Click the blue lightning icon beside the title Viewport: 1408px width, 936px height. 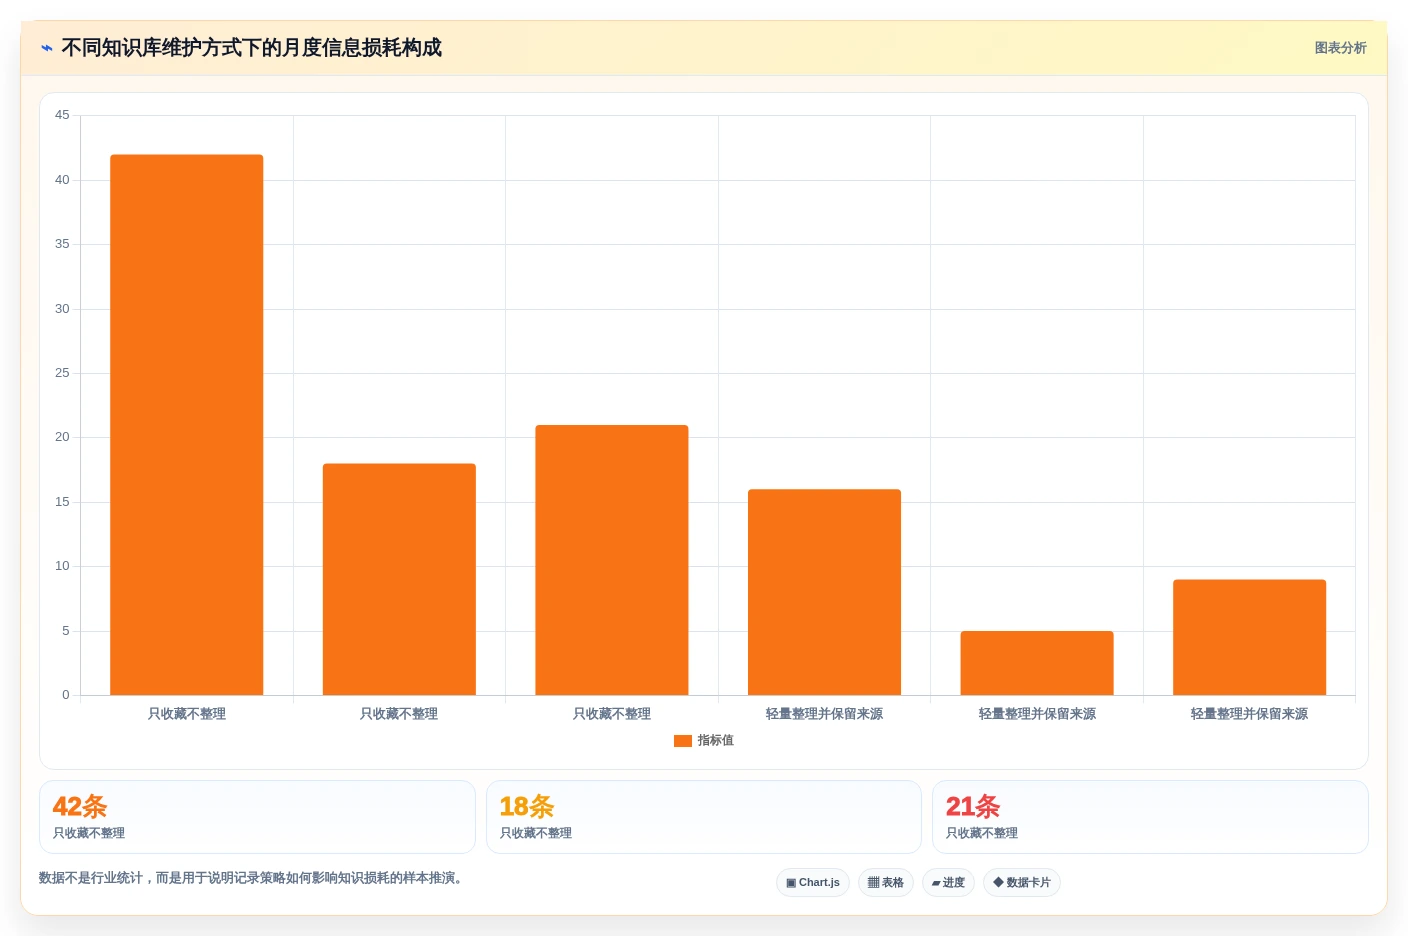pyautogui.click(x=47, y=48)
